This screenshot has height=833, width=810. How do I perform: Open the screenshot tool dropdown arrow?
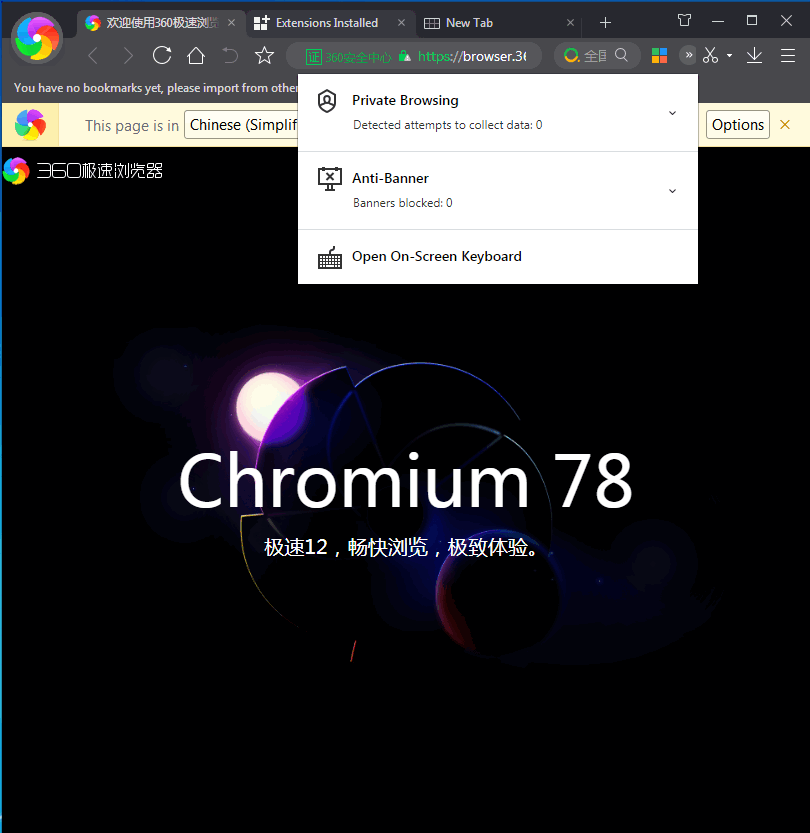click(x=729, y=55)
